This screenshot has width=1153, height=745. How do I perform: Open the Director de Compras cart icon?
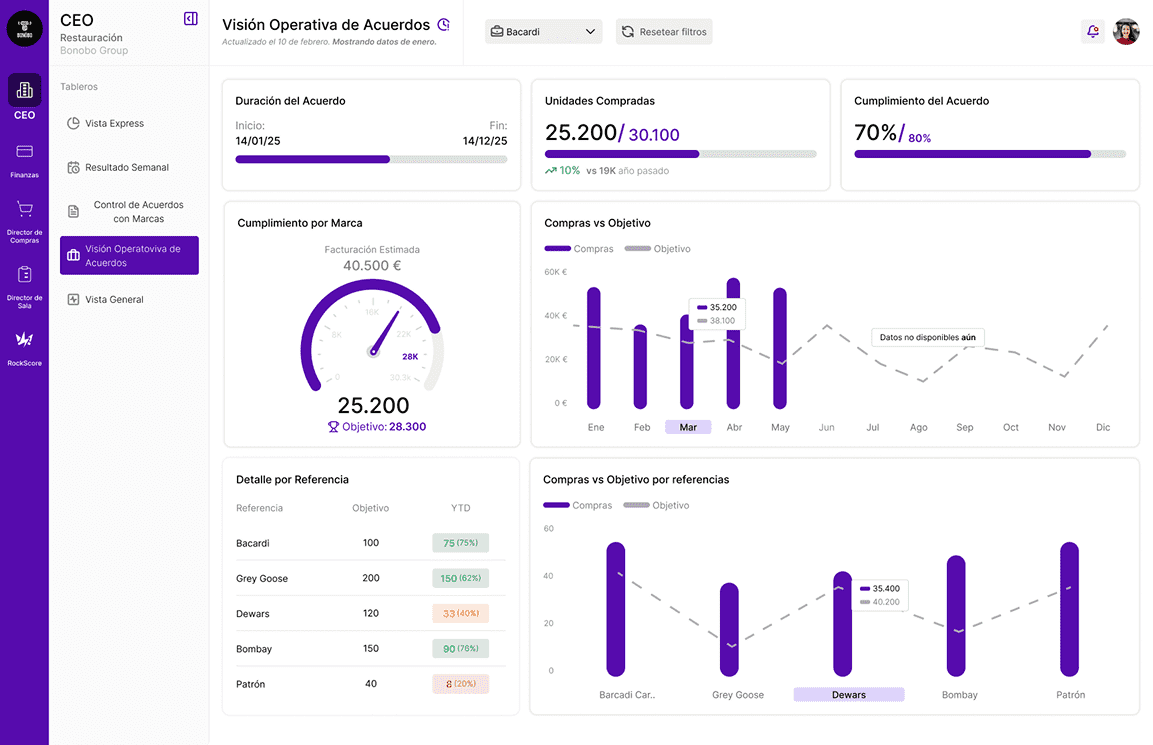[25, 209]
